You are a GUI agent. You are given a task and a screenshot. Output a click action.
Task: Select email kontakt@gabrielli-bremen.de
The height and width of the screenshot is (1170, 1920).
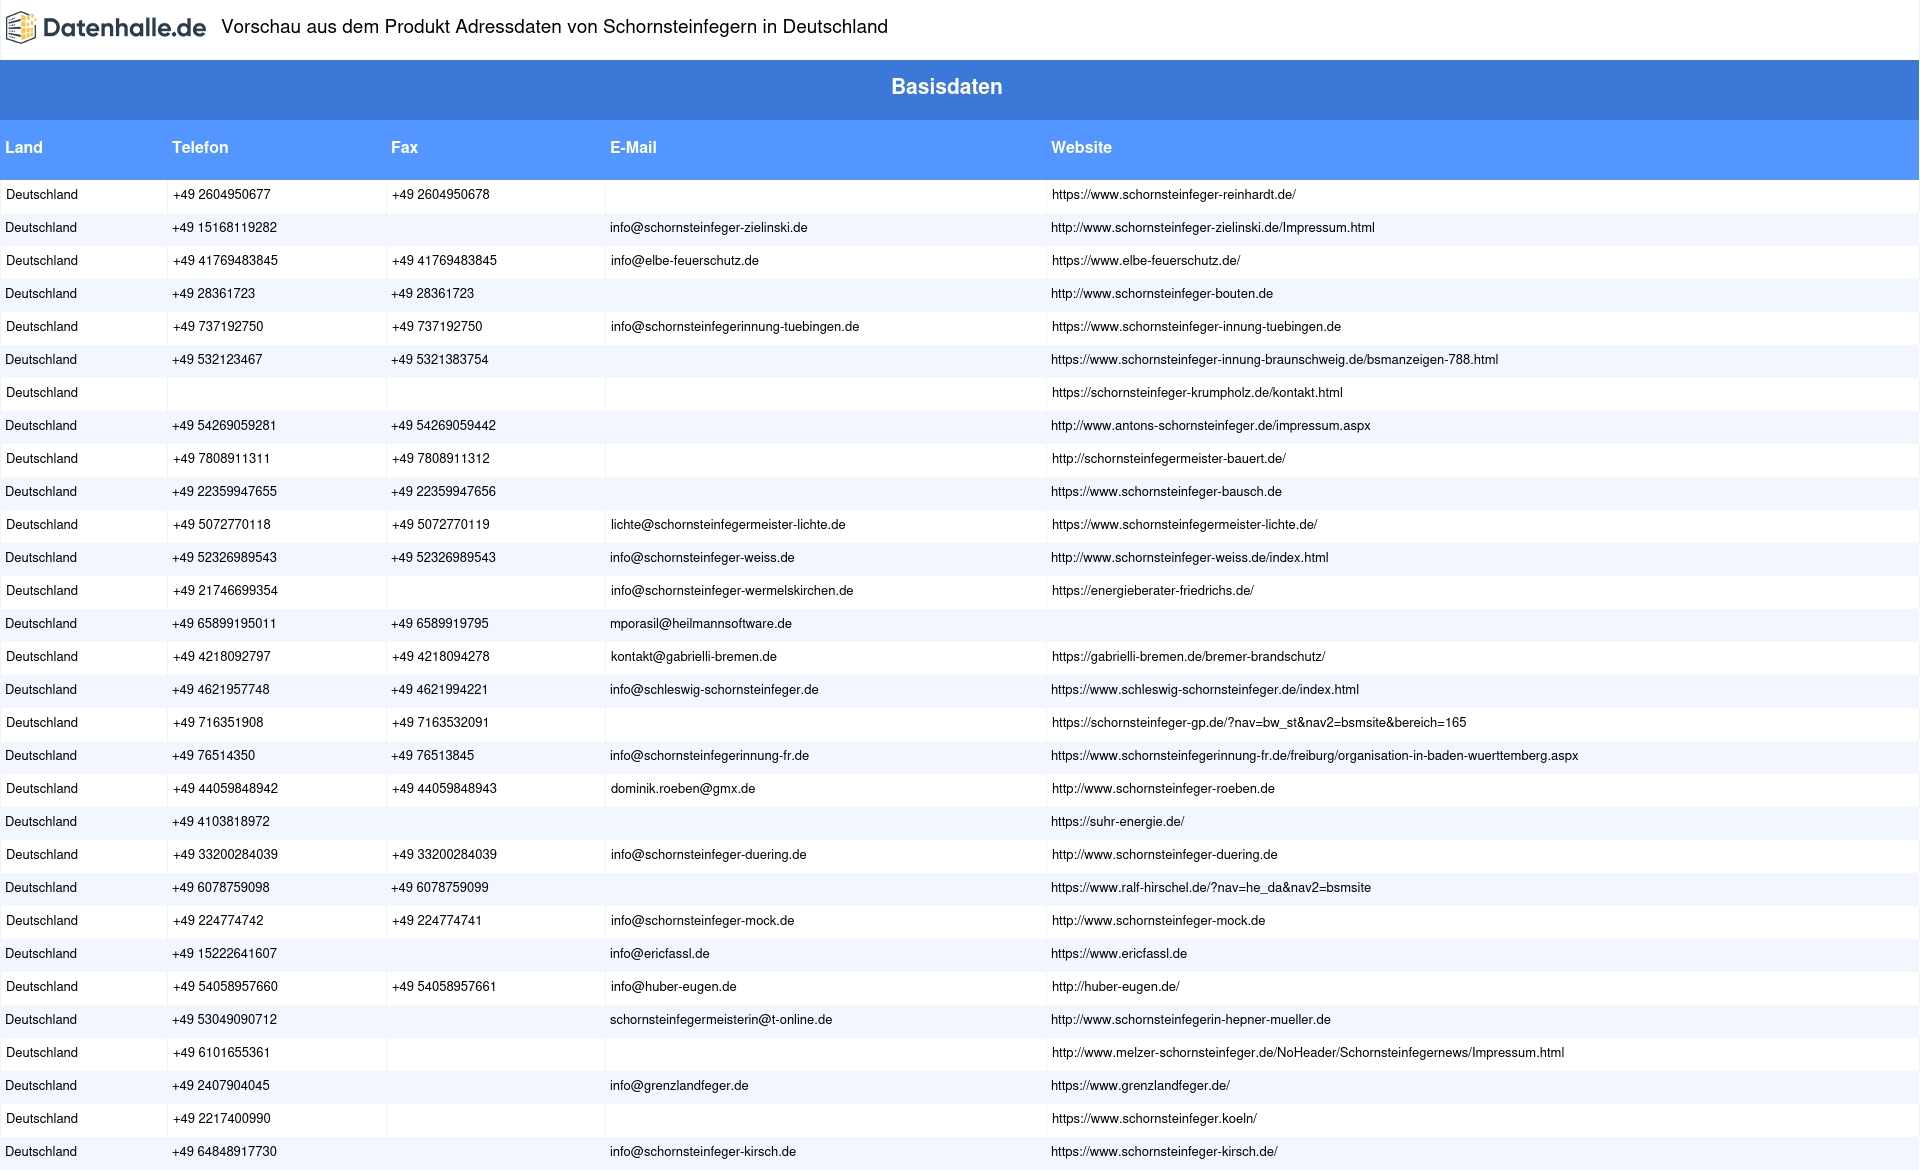pyautogui.click(x=694, y=657)
